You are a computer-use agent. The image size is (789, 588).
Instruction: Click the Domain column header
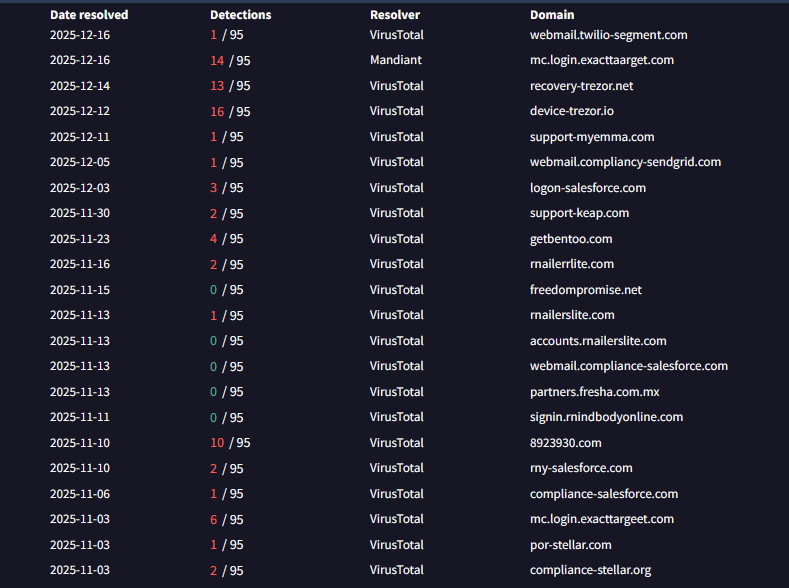[x=552, y=15]
